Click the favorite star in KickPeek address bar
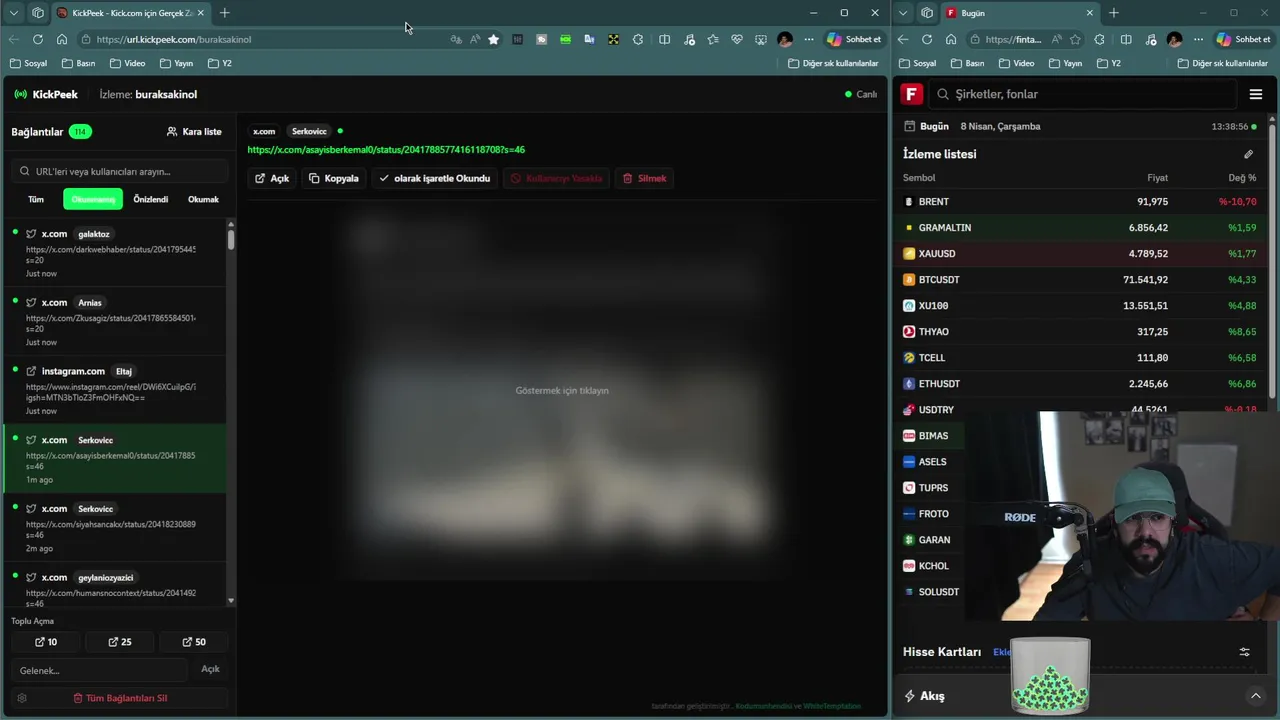The width and height of the screenshot is (1280, 720). pos(493,39)
